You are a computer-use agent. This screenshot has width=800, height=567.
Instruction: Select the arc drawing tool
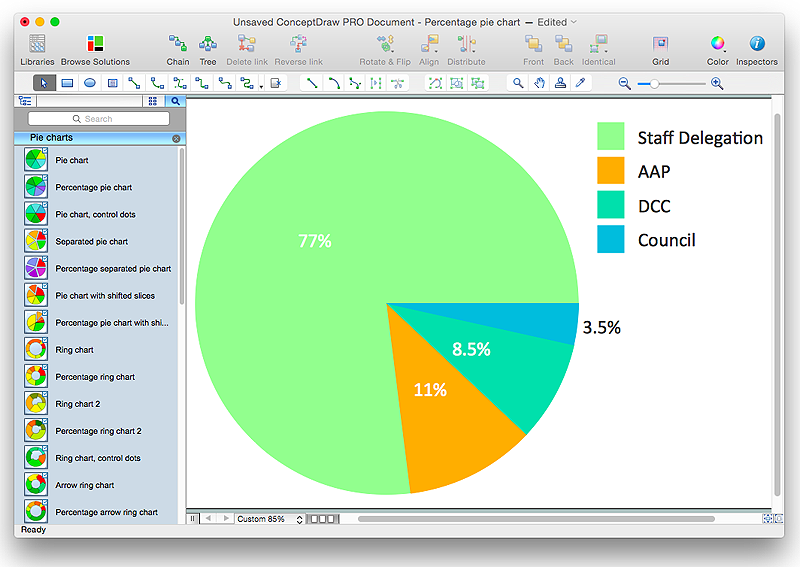334,83
